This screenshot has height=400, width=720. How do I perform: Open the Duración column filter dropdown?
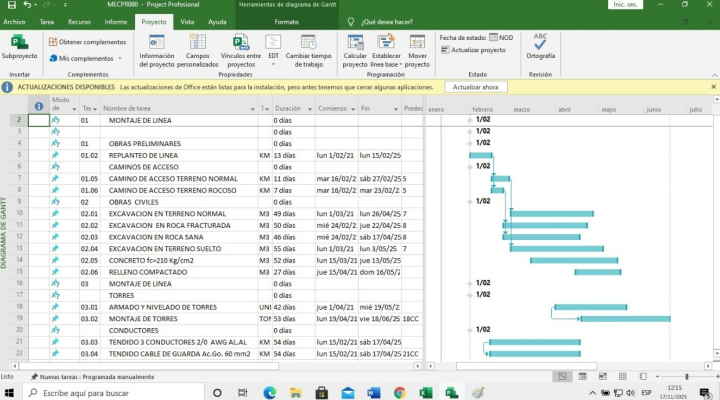coord(309,108)
